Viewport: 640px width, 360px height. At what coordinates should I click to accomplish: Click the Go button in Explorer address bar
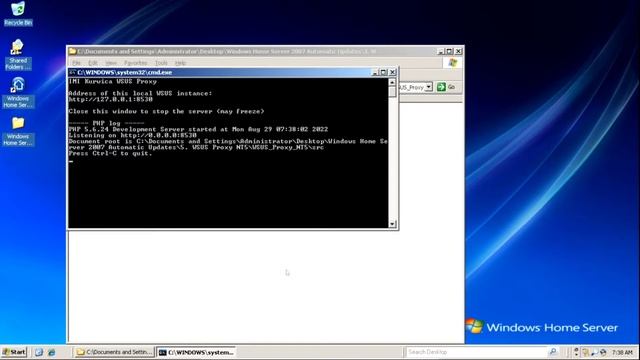click(446, 87)
